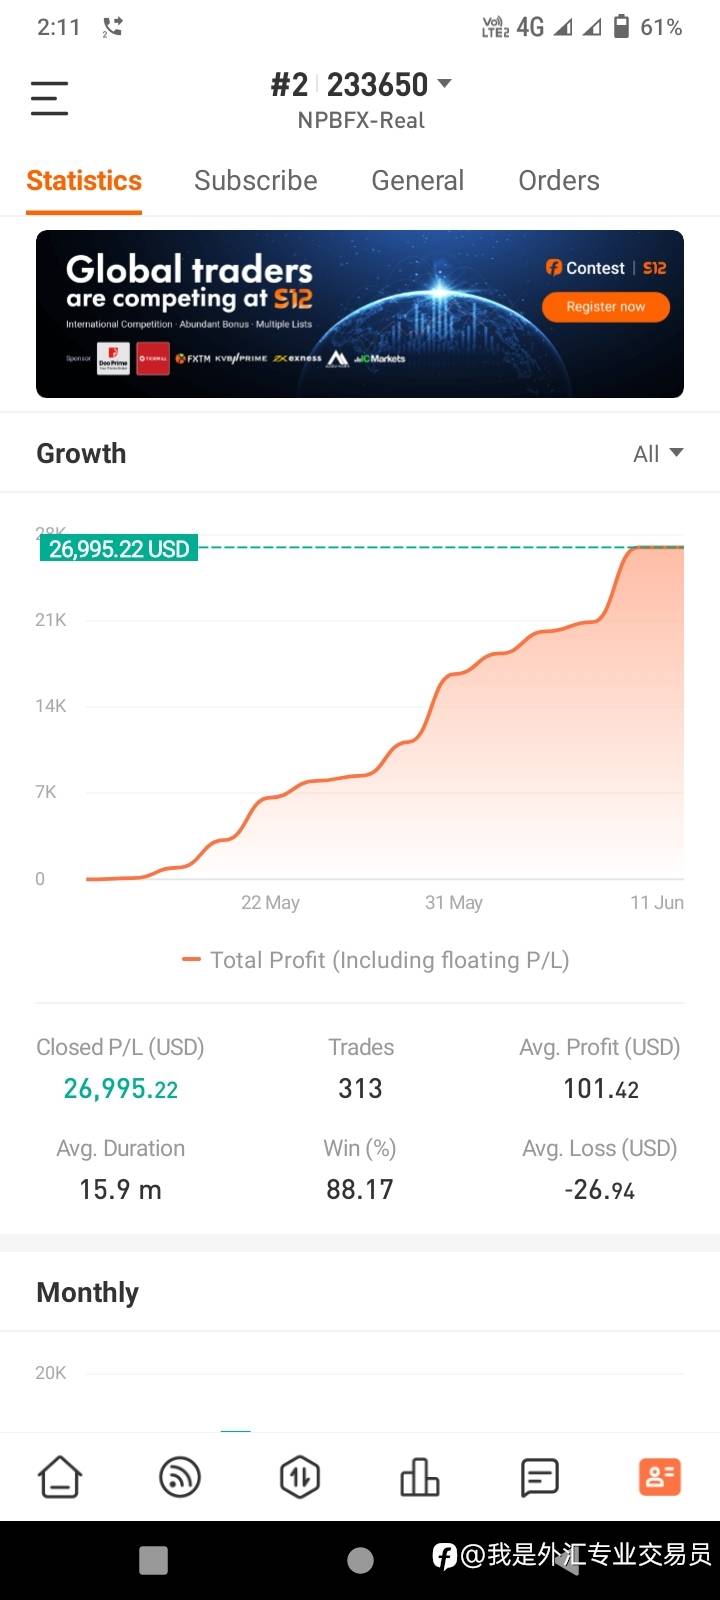Viewport: 720px width, 1600px height.
Task: Select the Statistics tab
Action: click(x=84, y=181)
